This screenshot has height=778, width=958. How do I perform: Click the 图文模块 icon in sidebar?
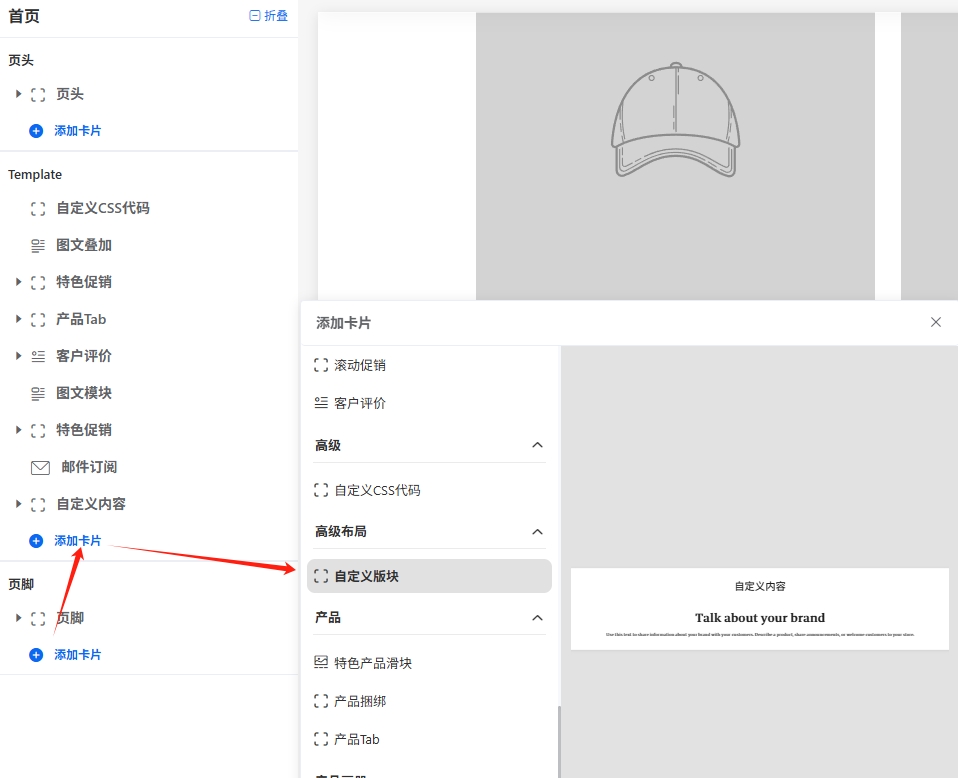(x=38, y=393)
